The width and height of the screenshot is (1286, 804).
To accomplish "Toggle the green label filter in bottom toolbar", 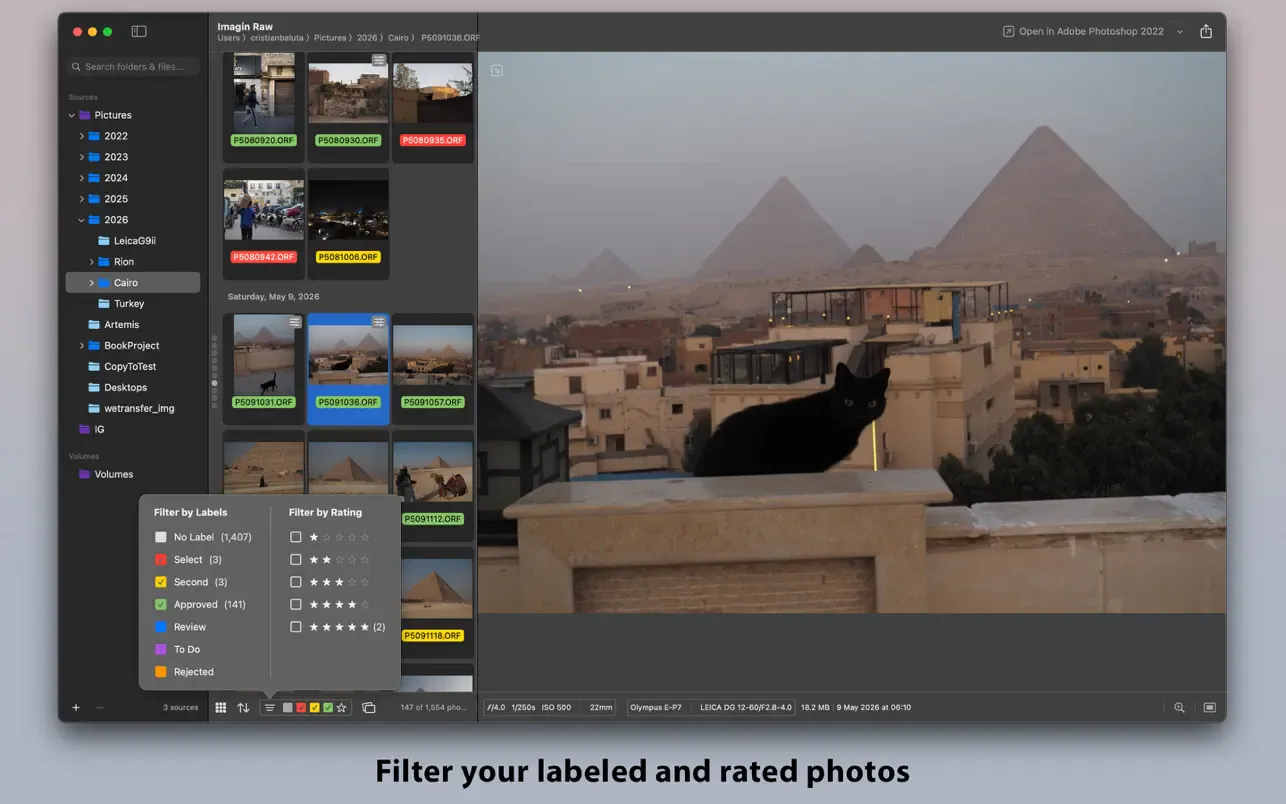I will (328, 708).
